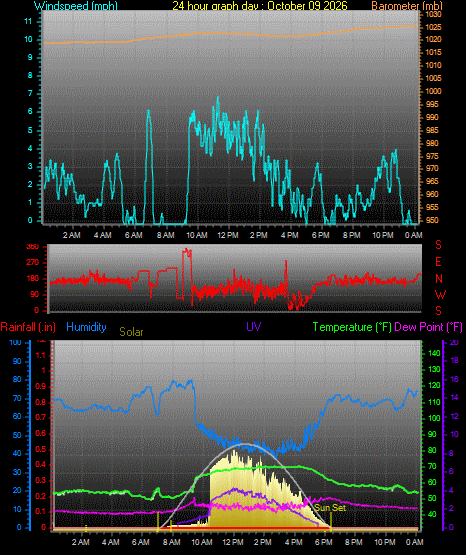Click 0 AM on the windspeed chart time axis
466x555 pixels.
pyautogui.click(x=414, y=235)
